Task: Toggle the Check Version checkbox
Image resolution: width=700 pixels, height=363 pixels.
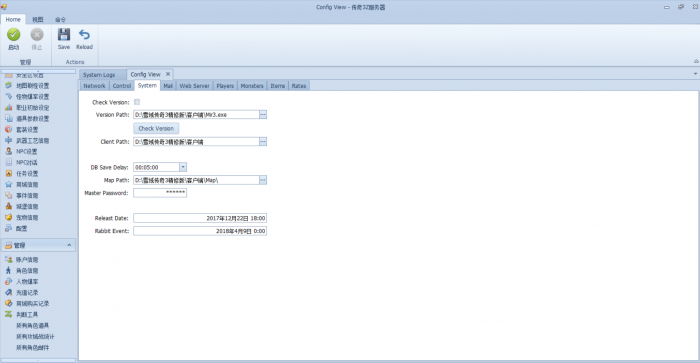Action: click(137, 102)
